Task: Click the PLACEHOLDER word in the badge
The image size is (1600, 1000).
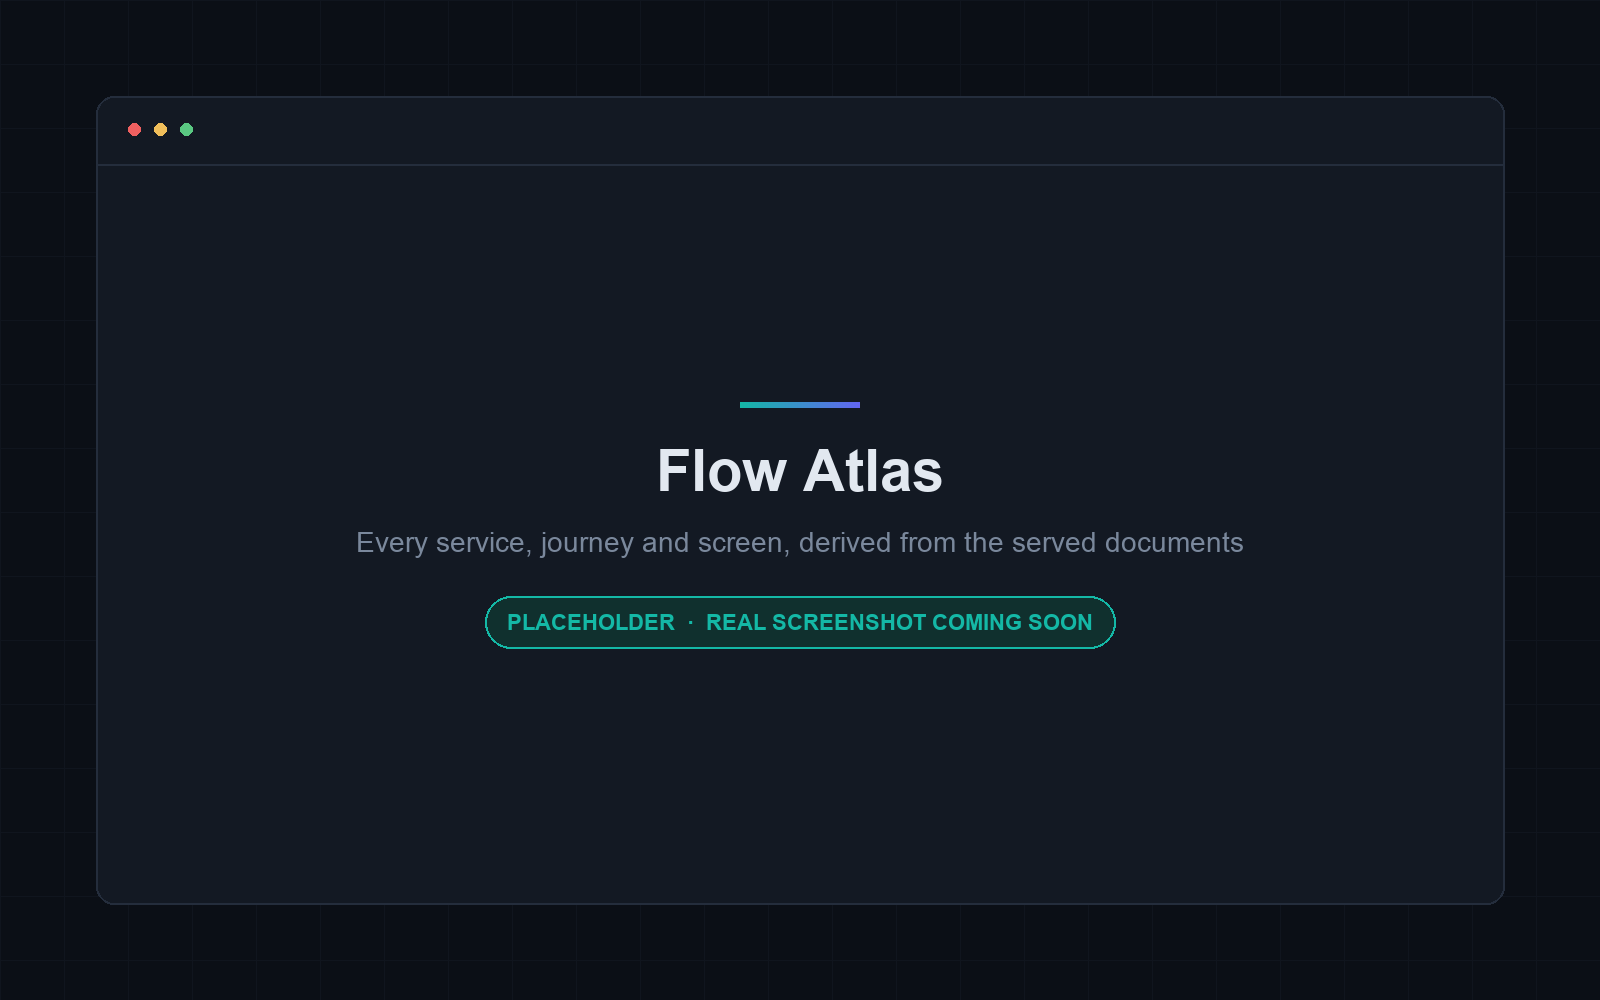Action: click(x=591, y=622)
